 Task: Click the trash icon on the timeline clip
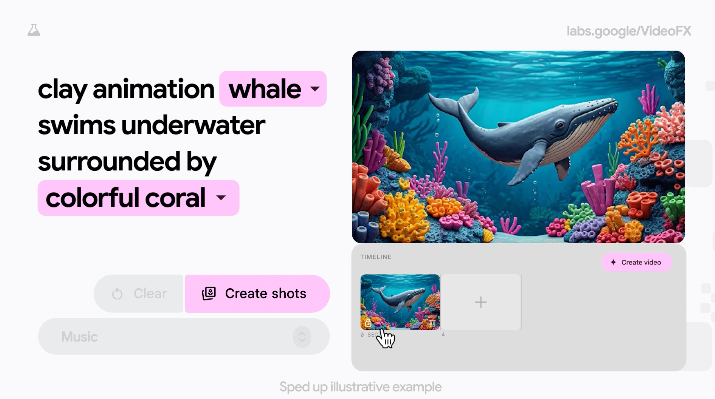click(432, 323)
